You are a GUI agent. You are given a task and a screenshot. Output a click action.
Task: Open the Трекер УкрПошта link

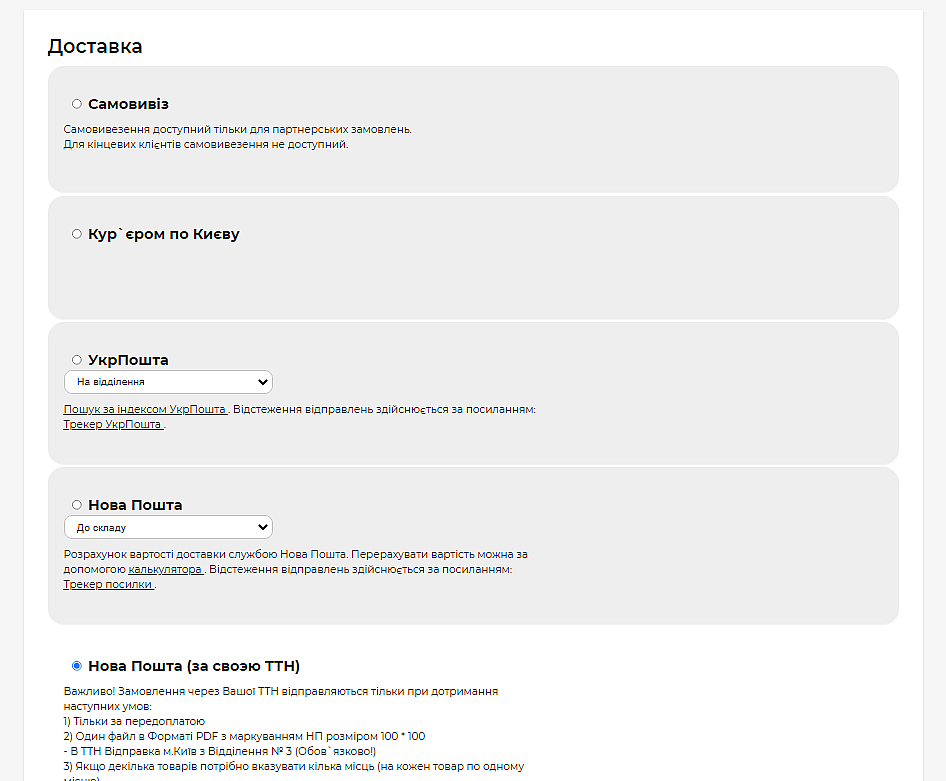(113, 424)
